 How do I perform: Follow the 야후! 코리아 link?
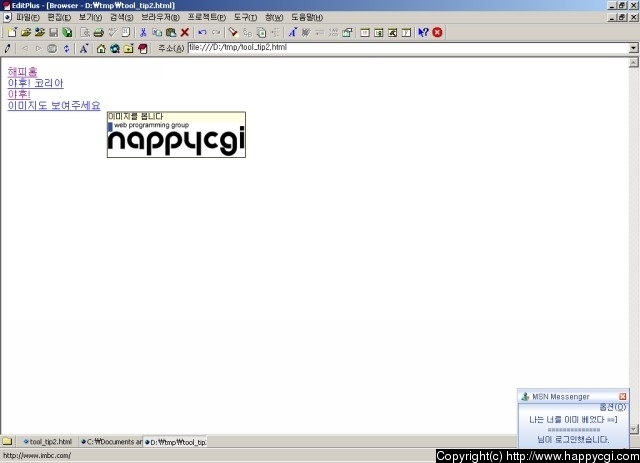pyautogui.click(x=36, y=83)
